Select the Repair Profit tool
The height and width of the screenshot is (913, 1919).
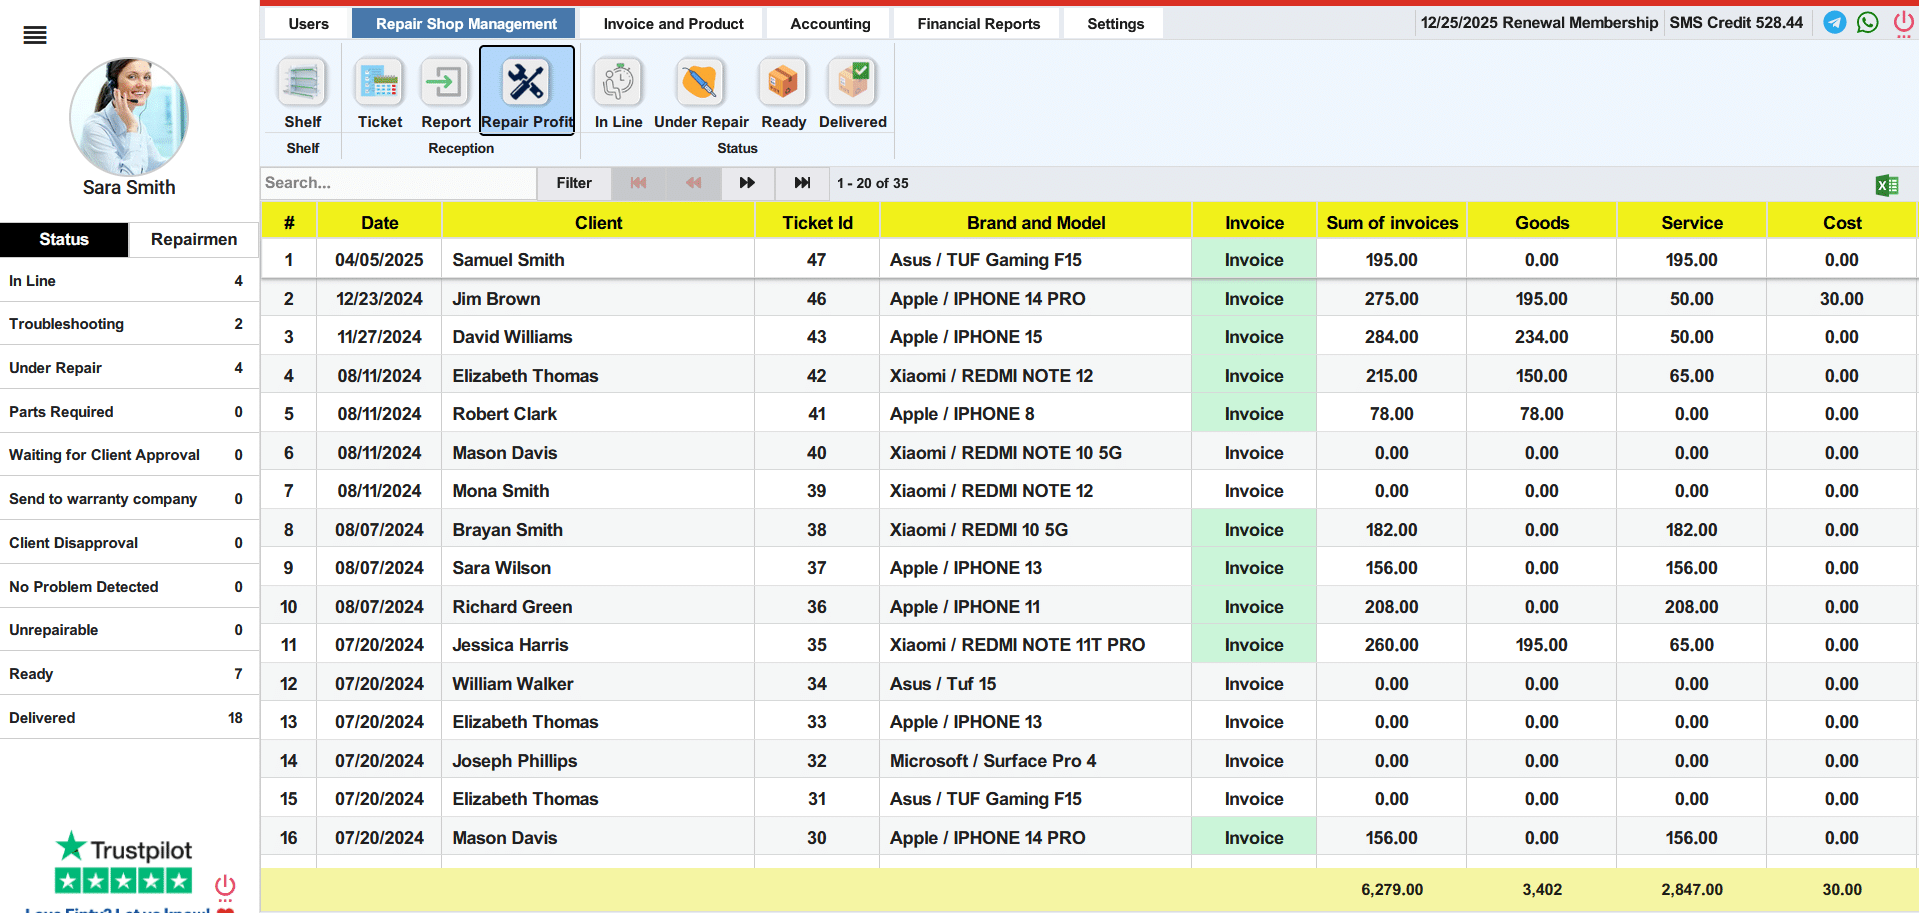pos(527,90)
